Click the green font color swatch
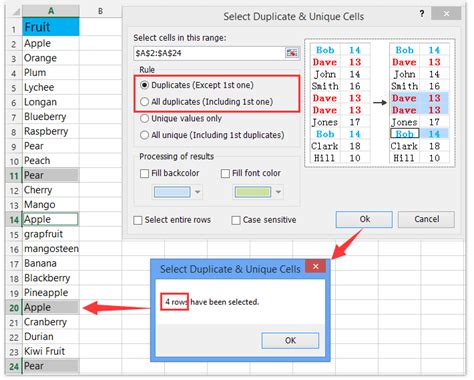The height and width of the screenshot is (380, 474). [253, 192]
